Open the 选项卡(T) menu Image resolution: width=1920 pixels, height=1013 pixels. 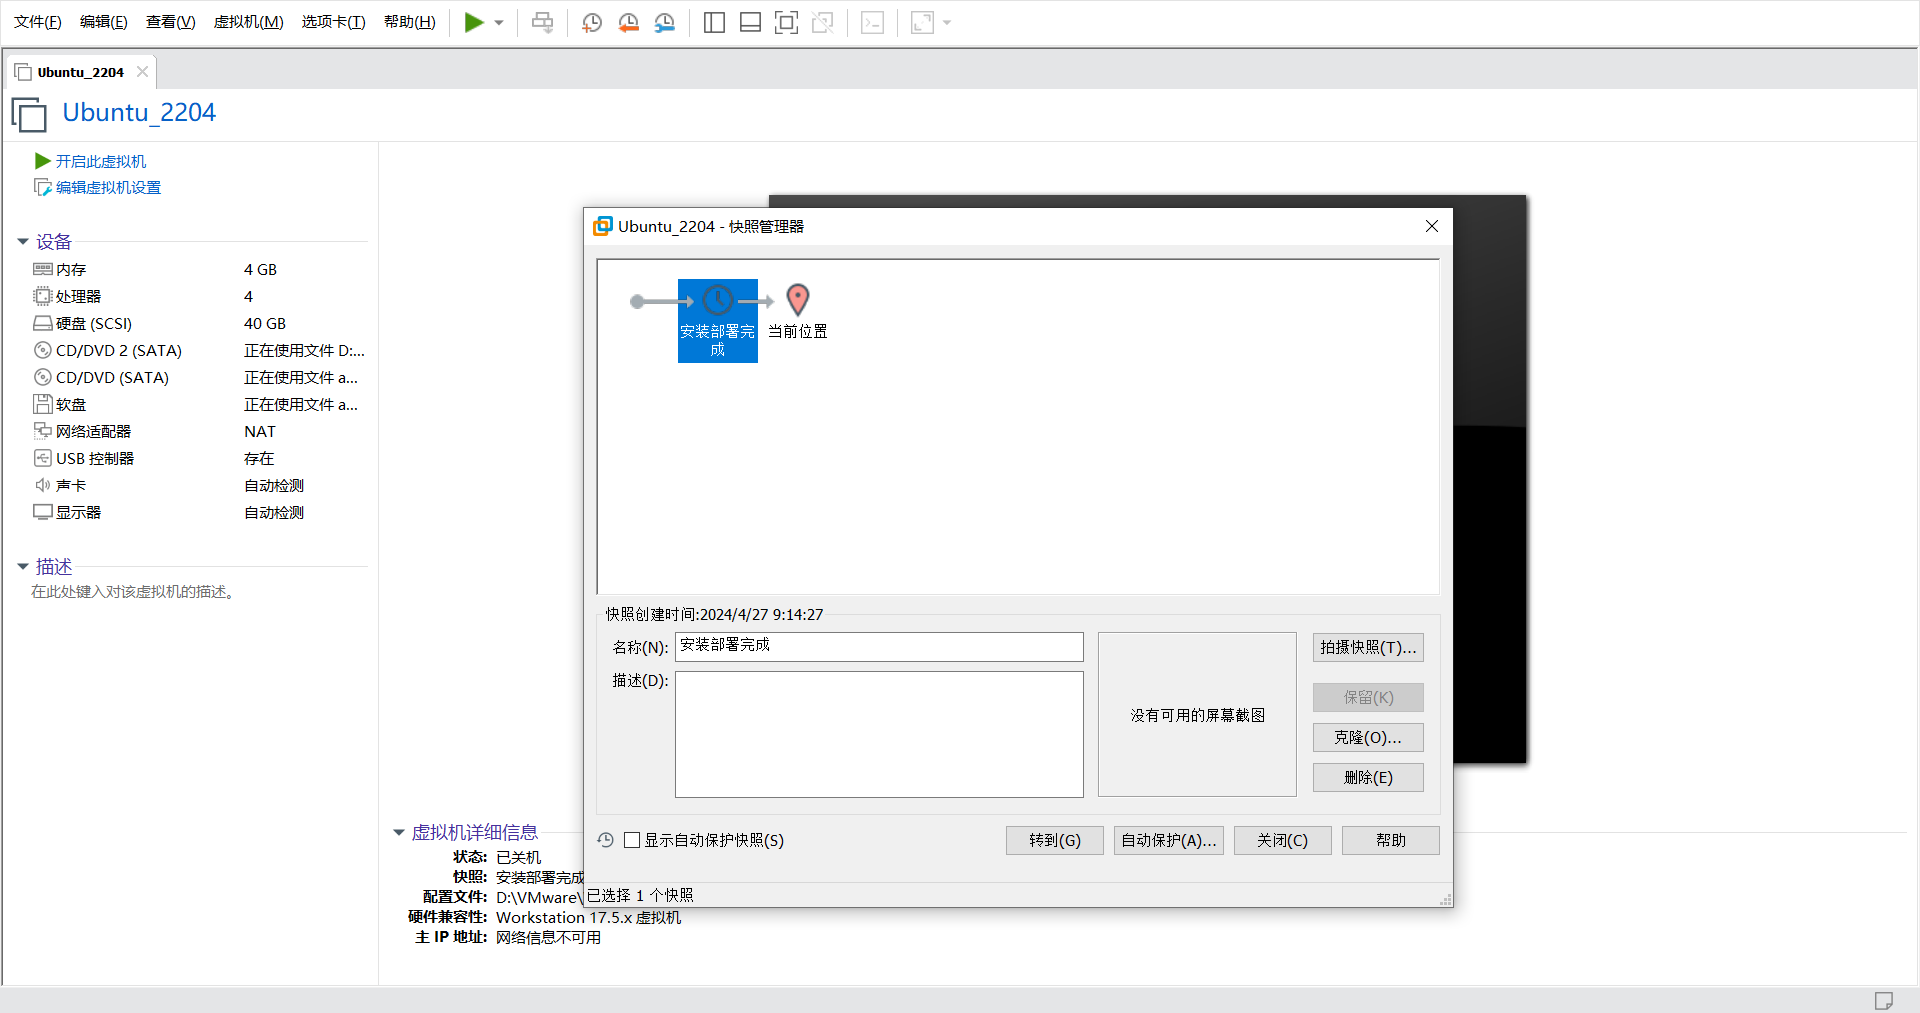click(334, 22)
